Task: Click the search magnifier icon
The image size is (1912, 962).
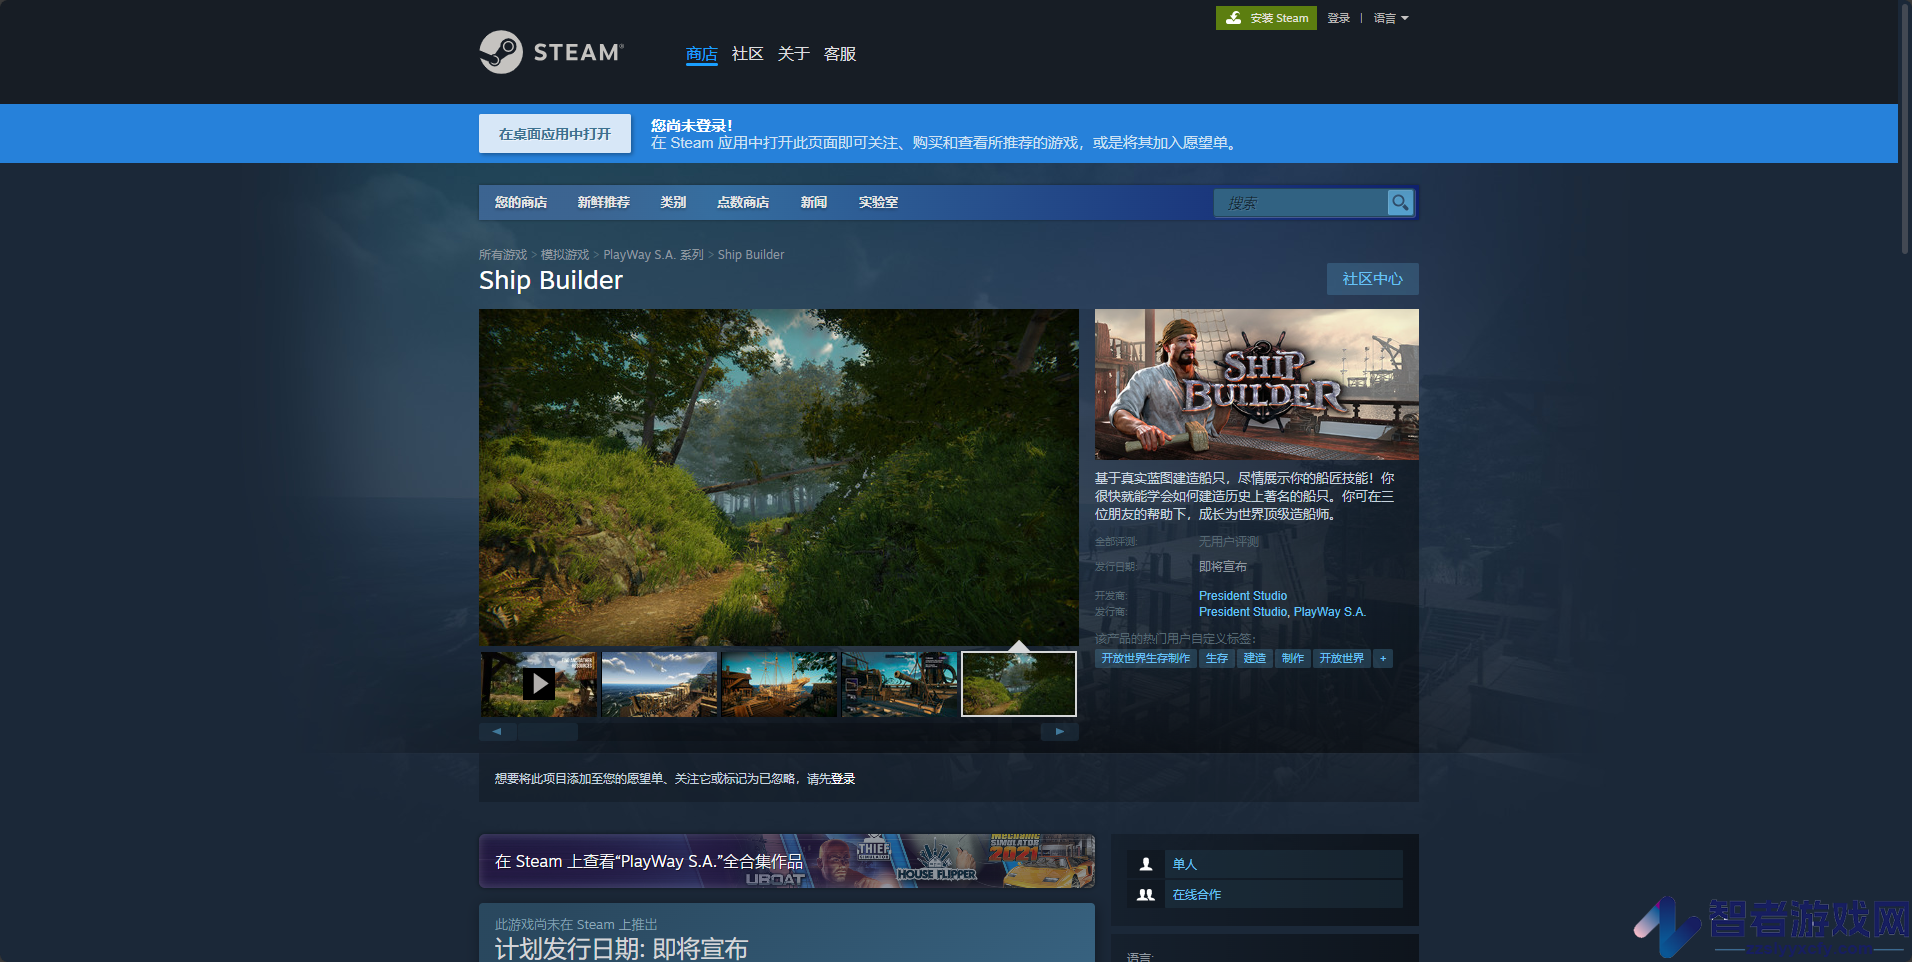Action: [x=1400, y=202]
